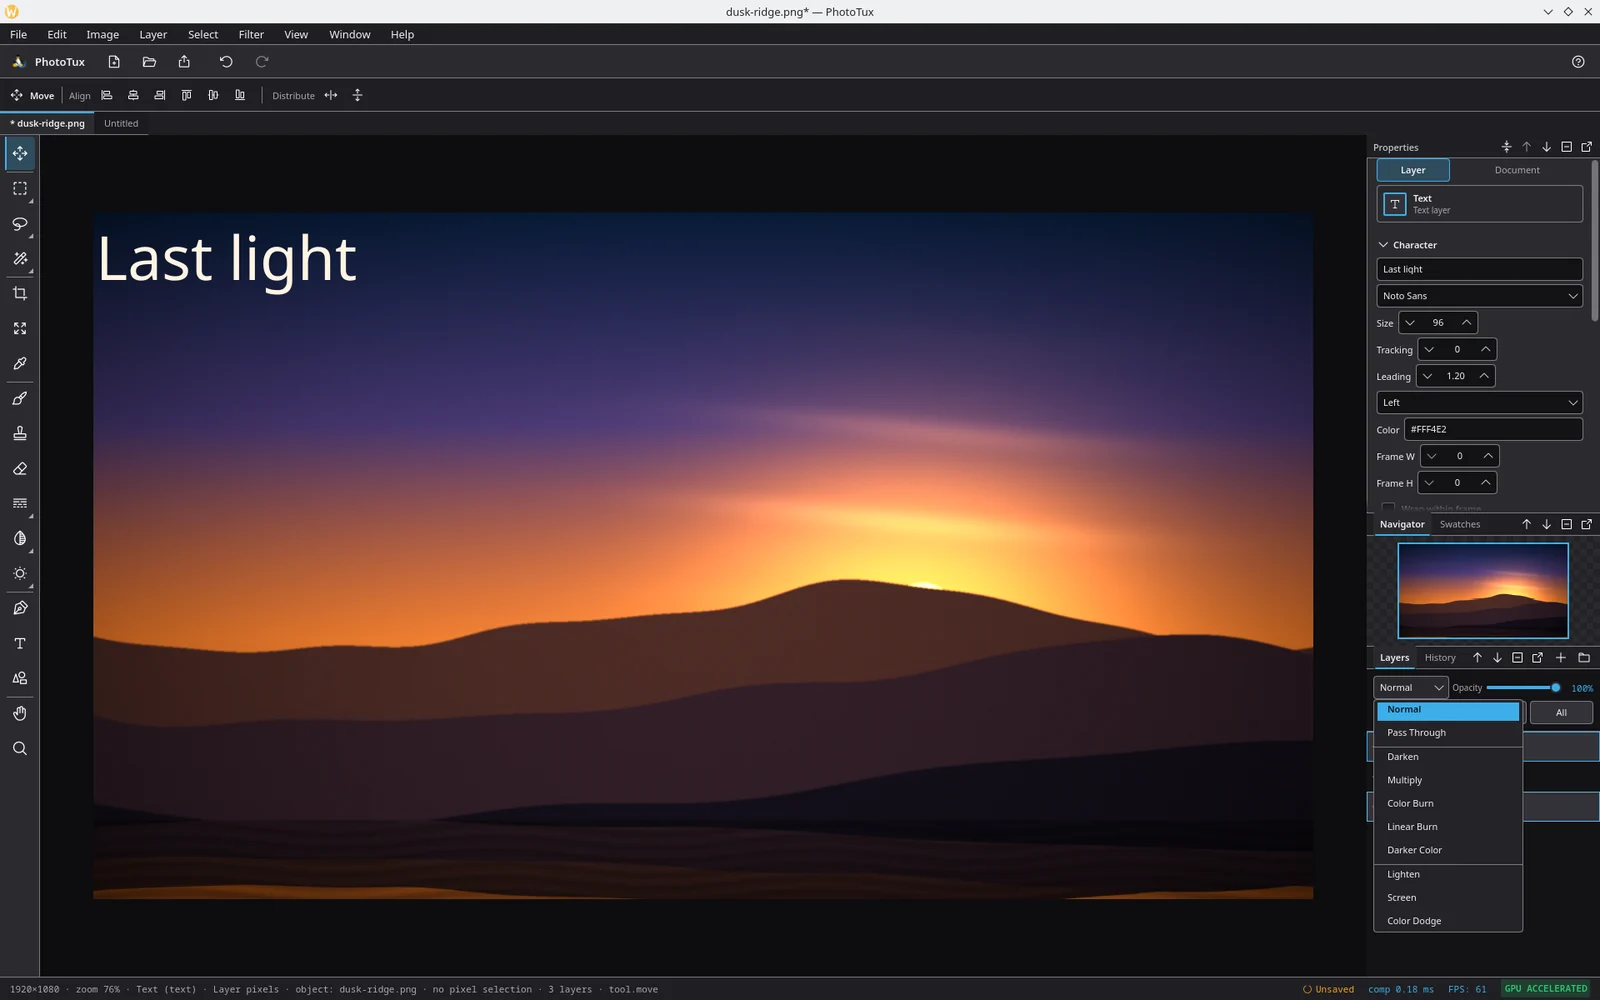Image resolution: width=1600 pixels, height=1000 pixels.
Task: Create new layer group folder icon
Action: (x=1584, y=658)
